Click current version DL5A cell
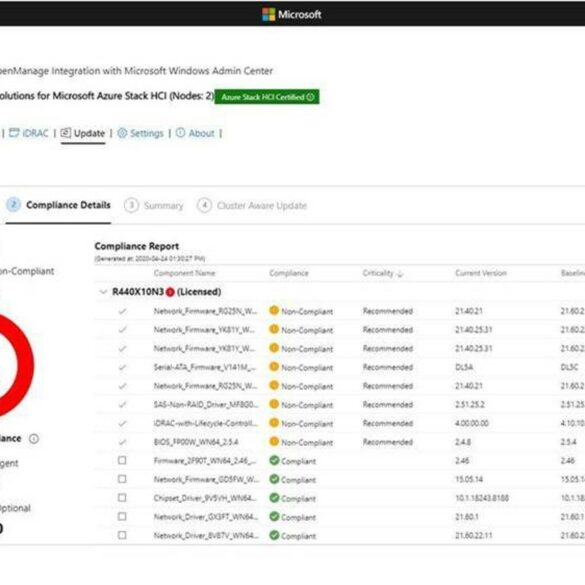This screenshot has height=585, width=585. click(x=464, y=367)
